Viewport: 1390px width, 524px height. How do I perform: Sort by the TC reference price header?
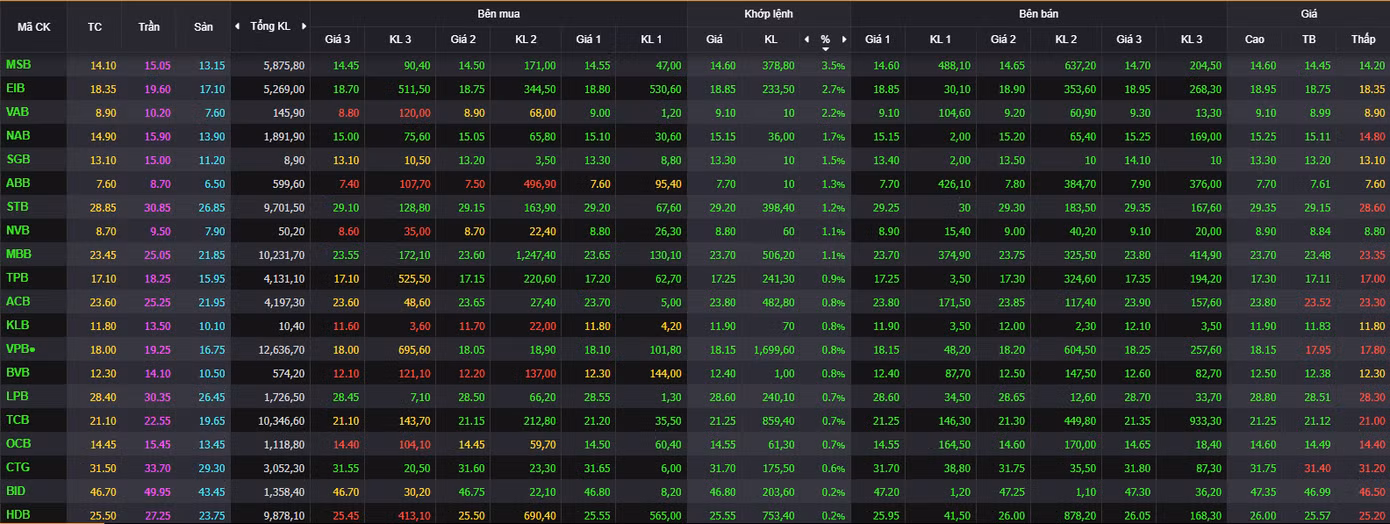pyautogui.click(x=95, y=27)
